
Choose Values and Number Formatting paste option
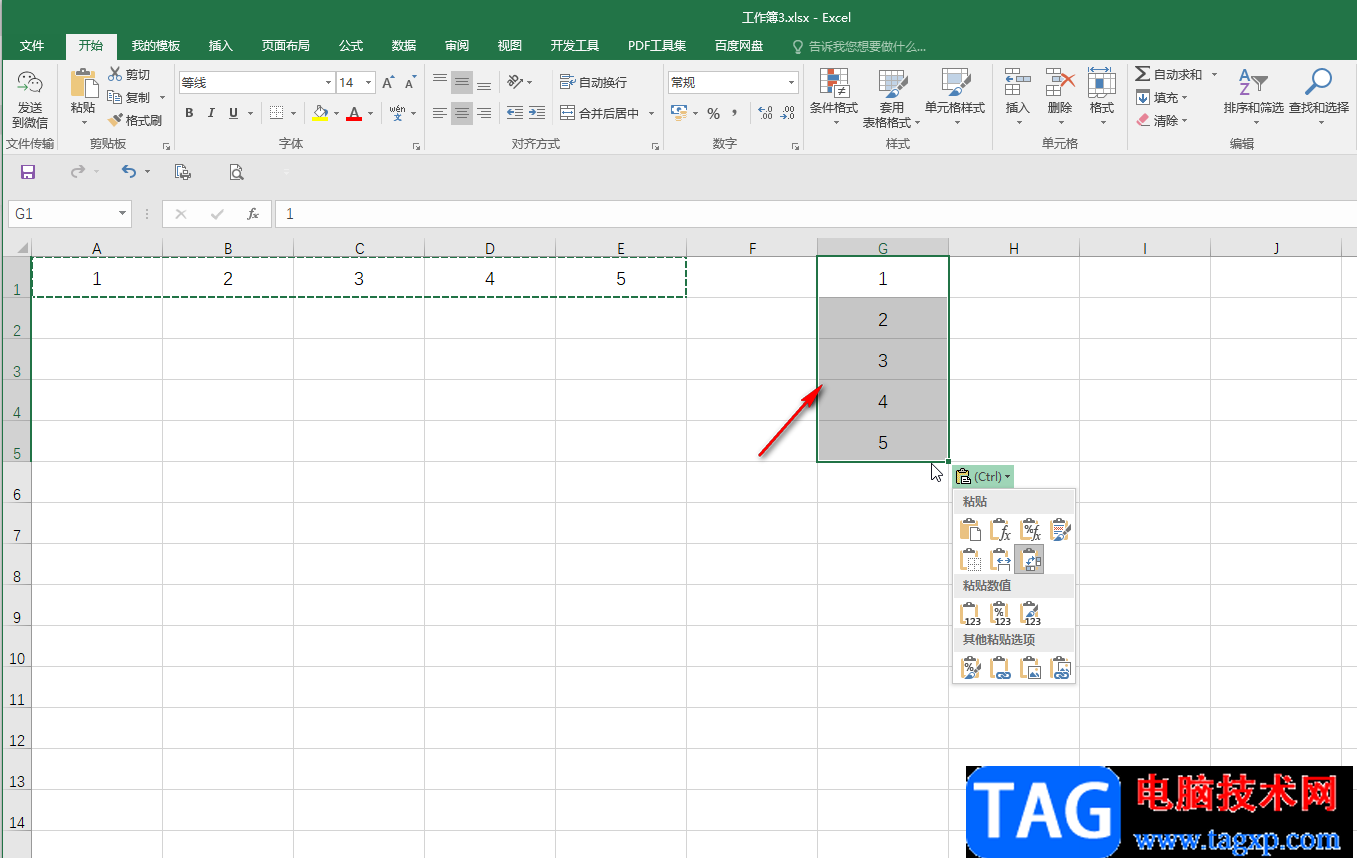(1000, 613)
